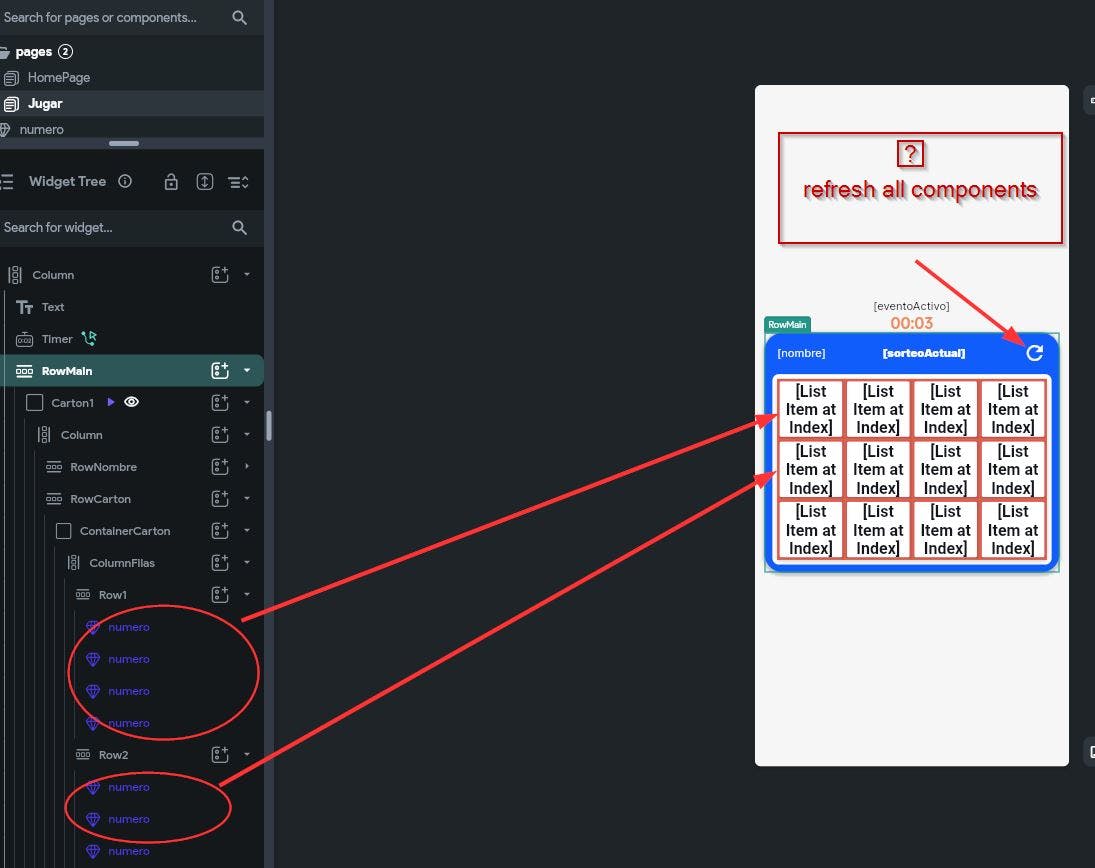1095x868 pixels.
Task: Collapse Carton1 tree arrow
Action: (247, 402)
